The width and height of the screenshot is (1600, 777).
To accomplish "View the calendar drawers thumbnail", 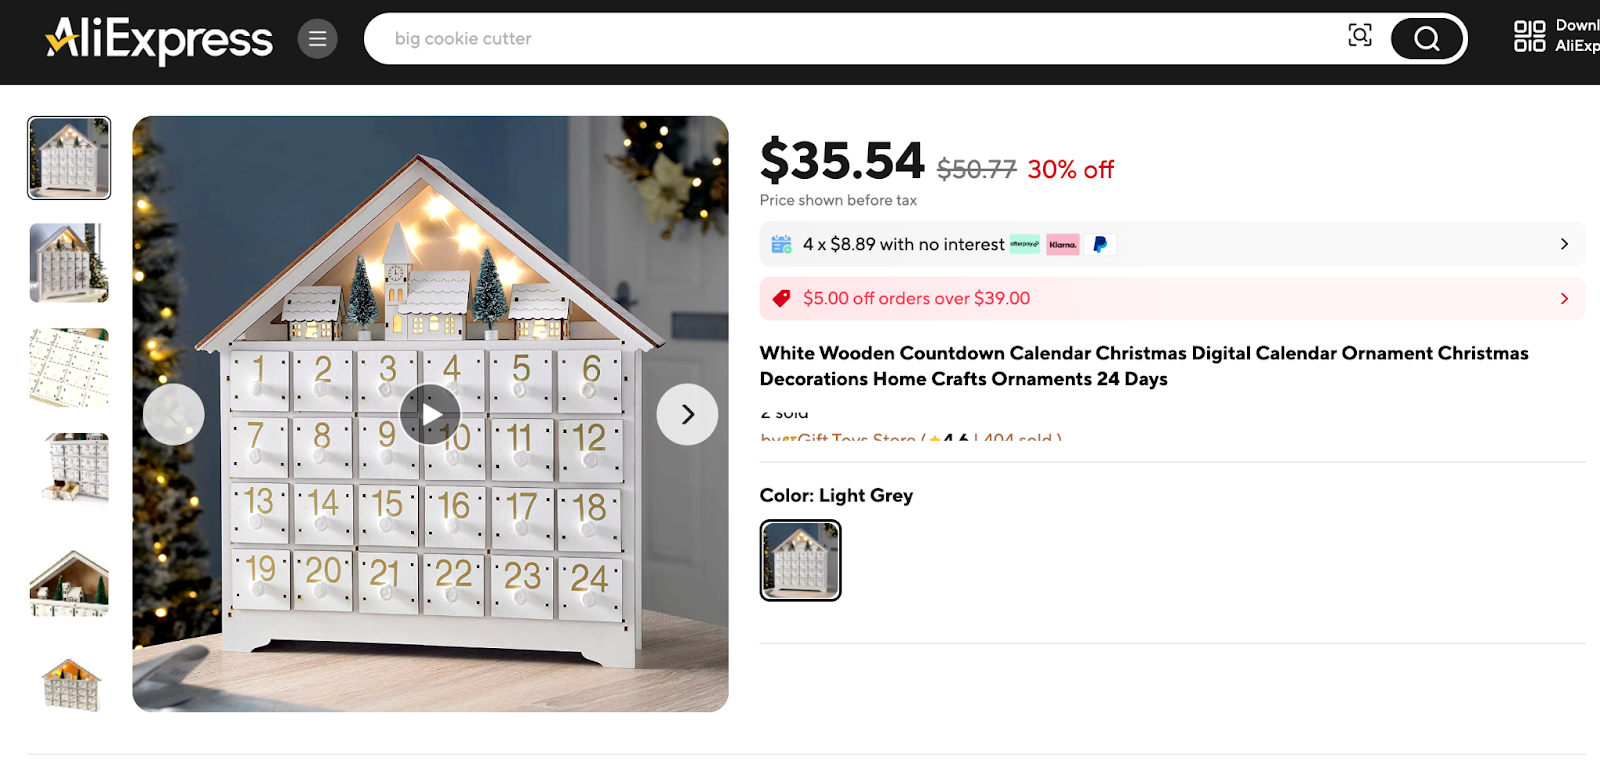I will pyautogui.click(x=68, y=368).
